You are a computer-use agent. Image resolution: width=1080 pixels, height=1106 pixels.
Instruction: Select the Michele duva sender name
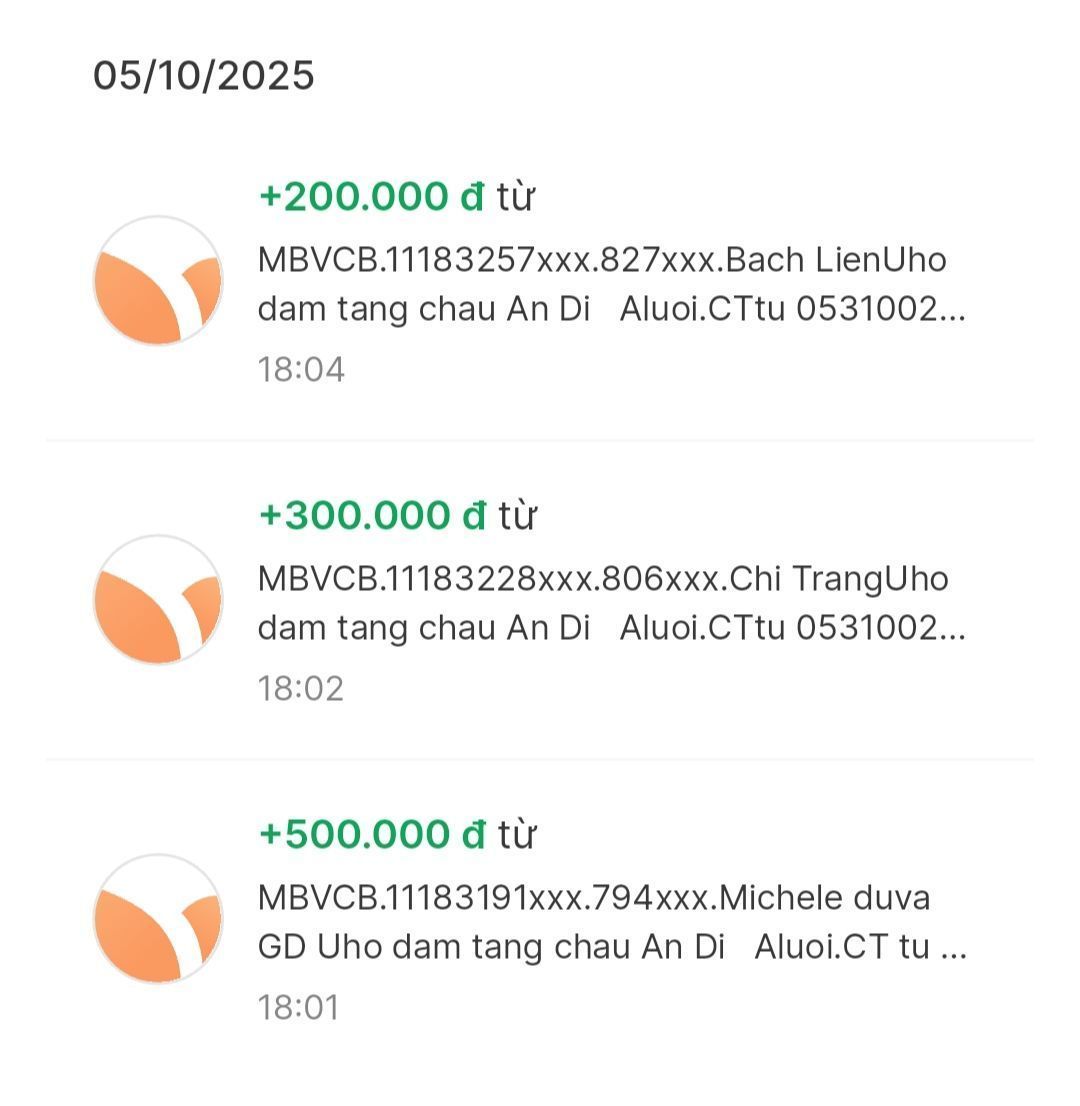[x=824, y=898]
